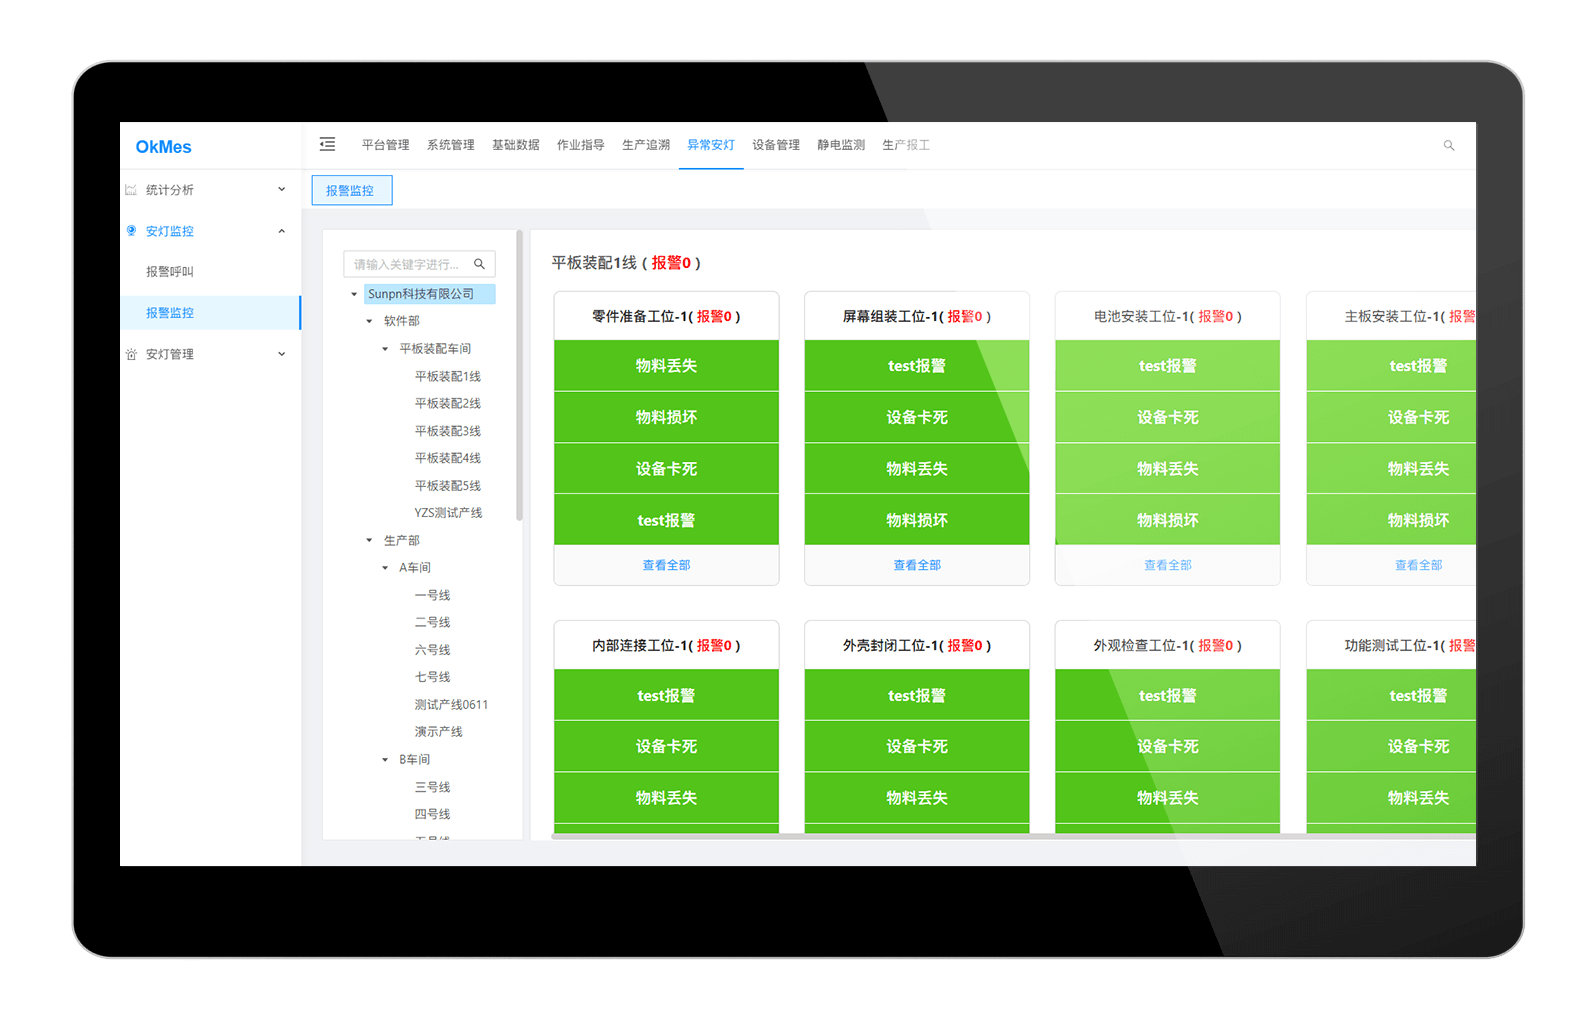
Task: Open the 生产追溯 top menu
Action: [x=645, y=145]
